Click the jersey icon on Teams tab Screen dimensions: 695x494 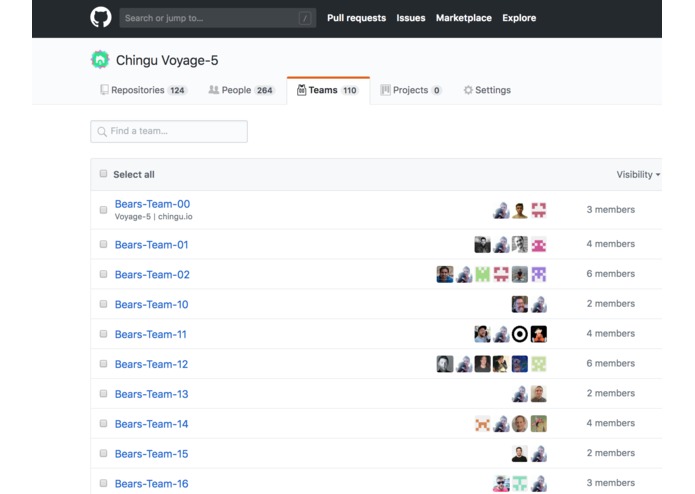click(x=301, y=90)
